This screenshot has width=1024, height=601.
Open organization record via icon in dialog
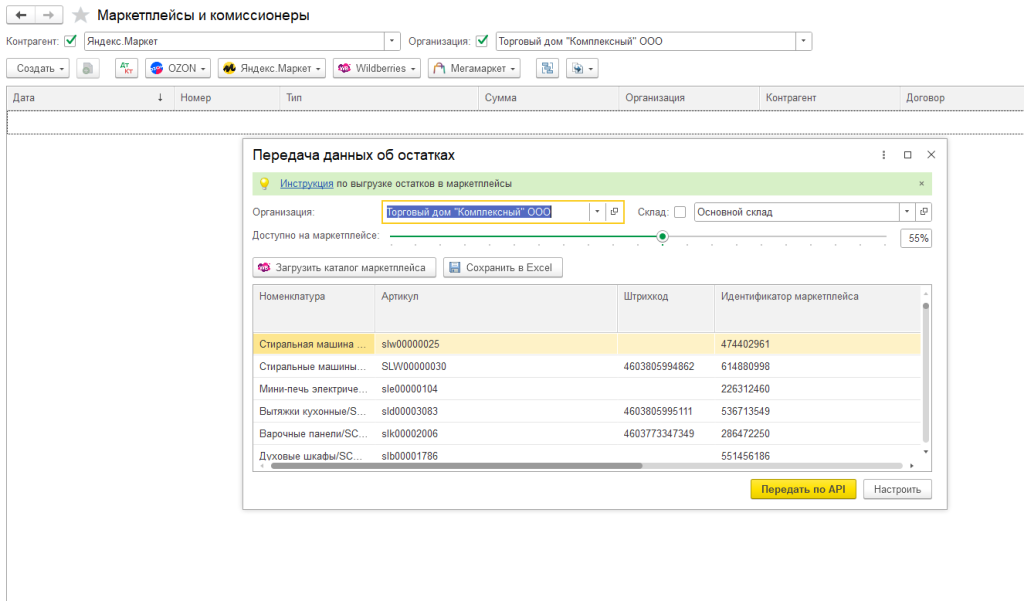click(x=615, y=212)
